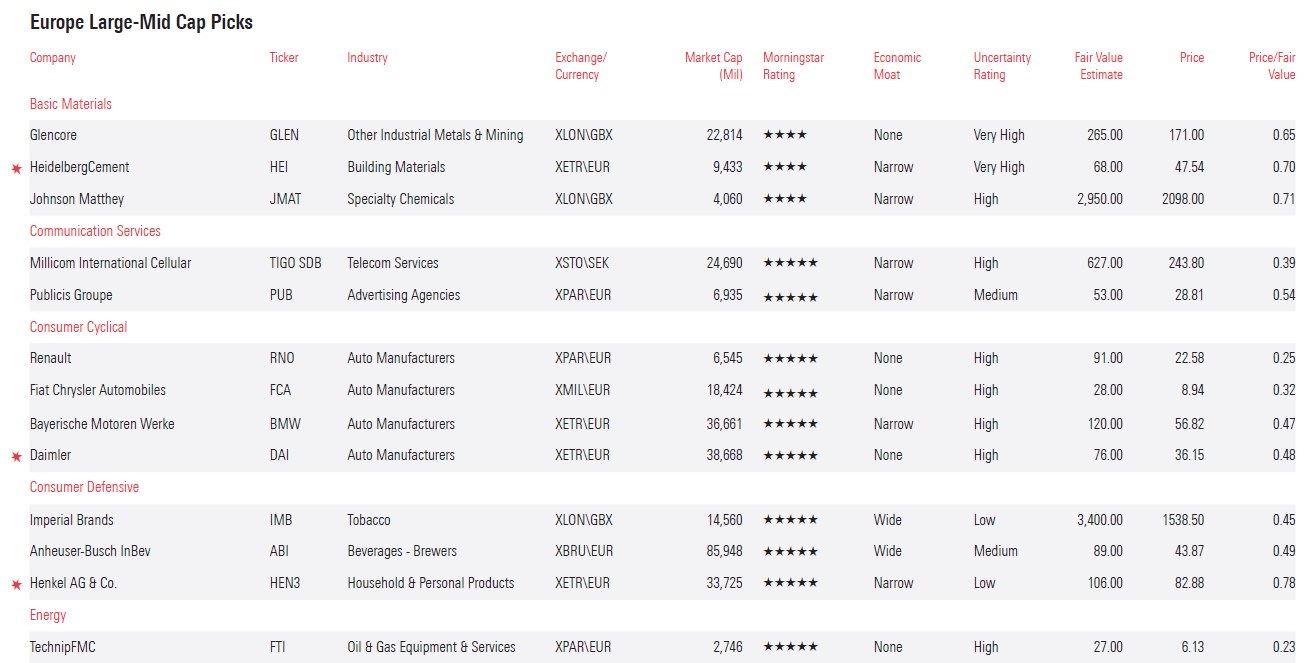This screenshot has height=663, width=1305.
Task: Click Glencore's four-star Morningstar rating
Action: (784, 135)
